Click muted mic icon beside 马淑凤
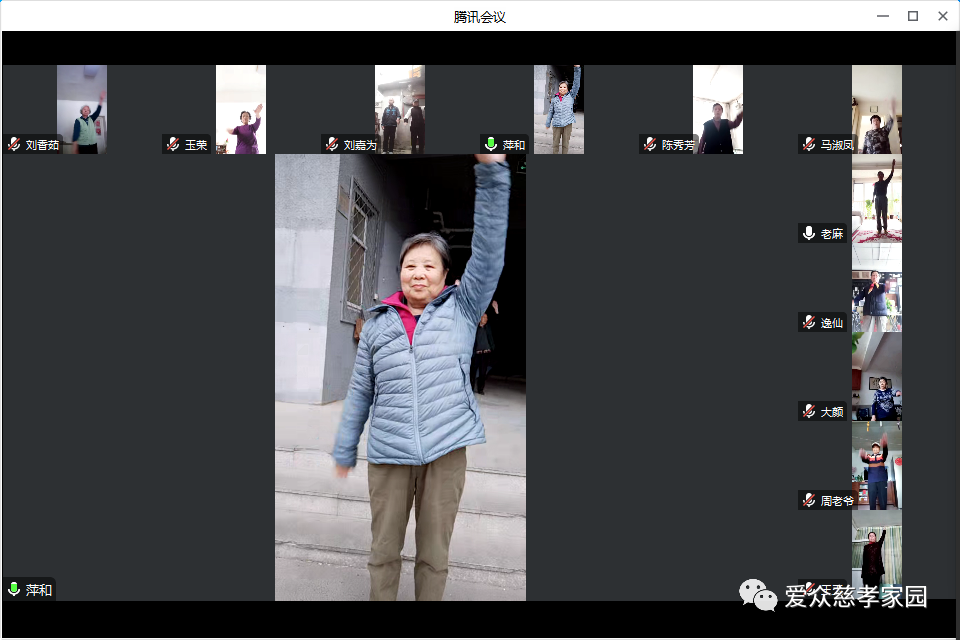 pyautogui.click(x=809, y=144)
